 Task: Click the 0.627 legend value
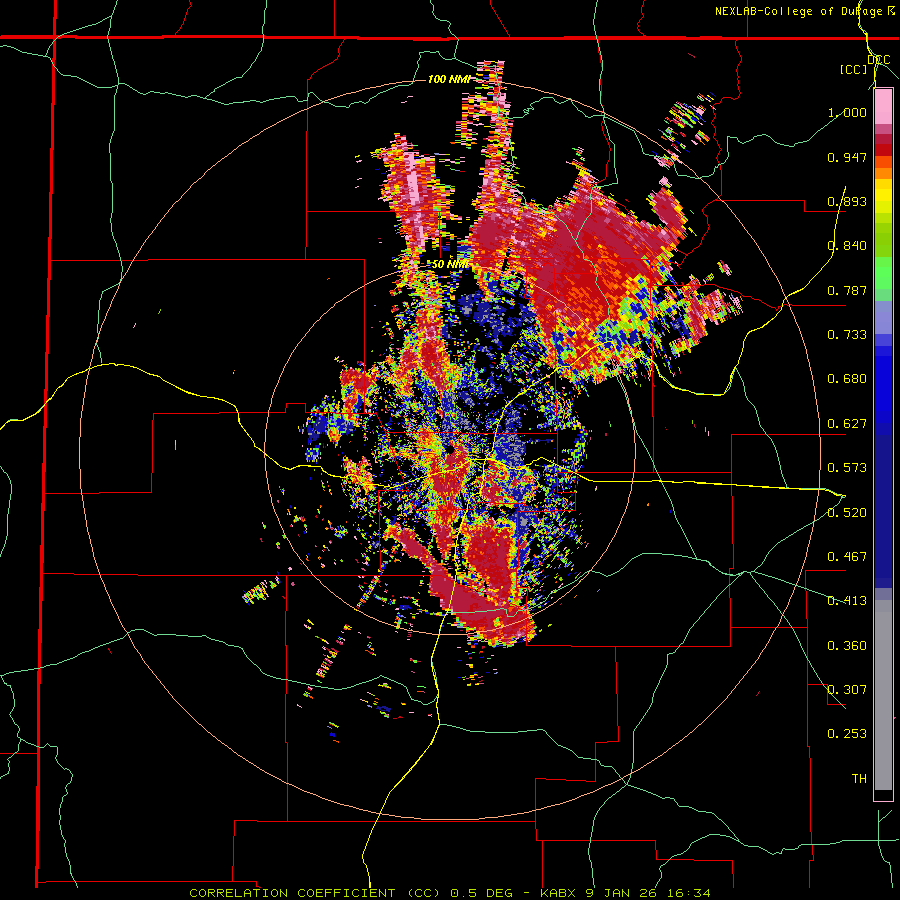tap(847, 424)
